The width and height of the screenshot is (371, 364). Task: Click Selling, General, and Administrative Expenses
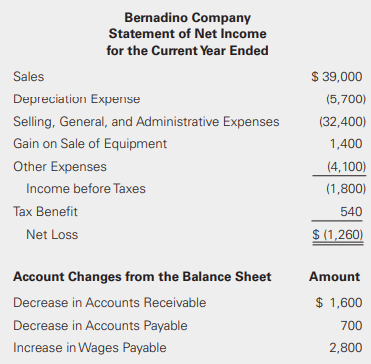pos(146,122)
